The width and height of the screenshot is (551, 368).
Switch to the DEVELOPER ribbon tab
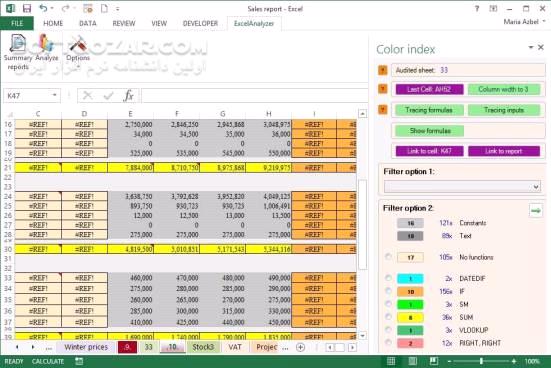200,23
